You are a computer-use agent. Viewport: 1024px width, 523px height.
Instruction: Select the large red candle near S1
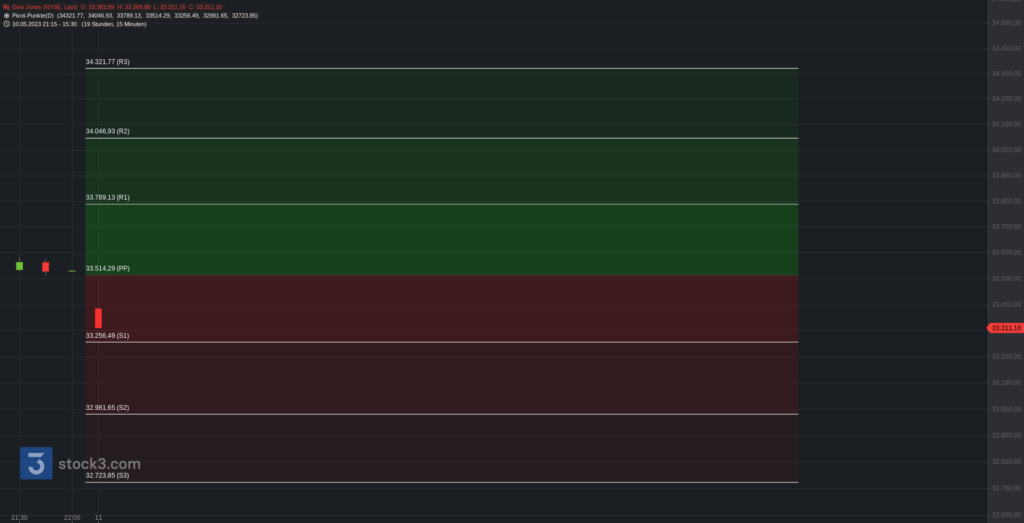point(98,318)
